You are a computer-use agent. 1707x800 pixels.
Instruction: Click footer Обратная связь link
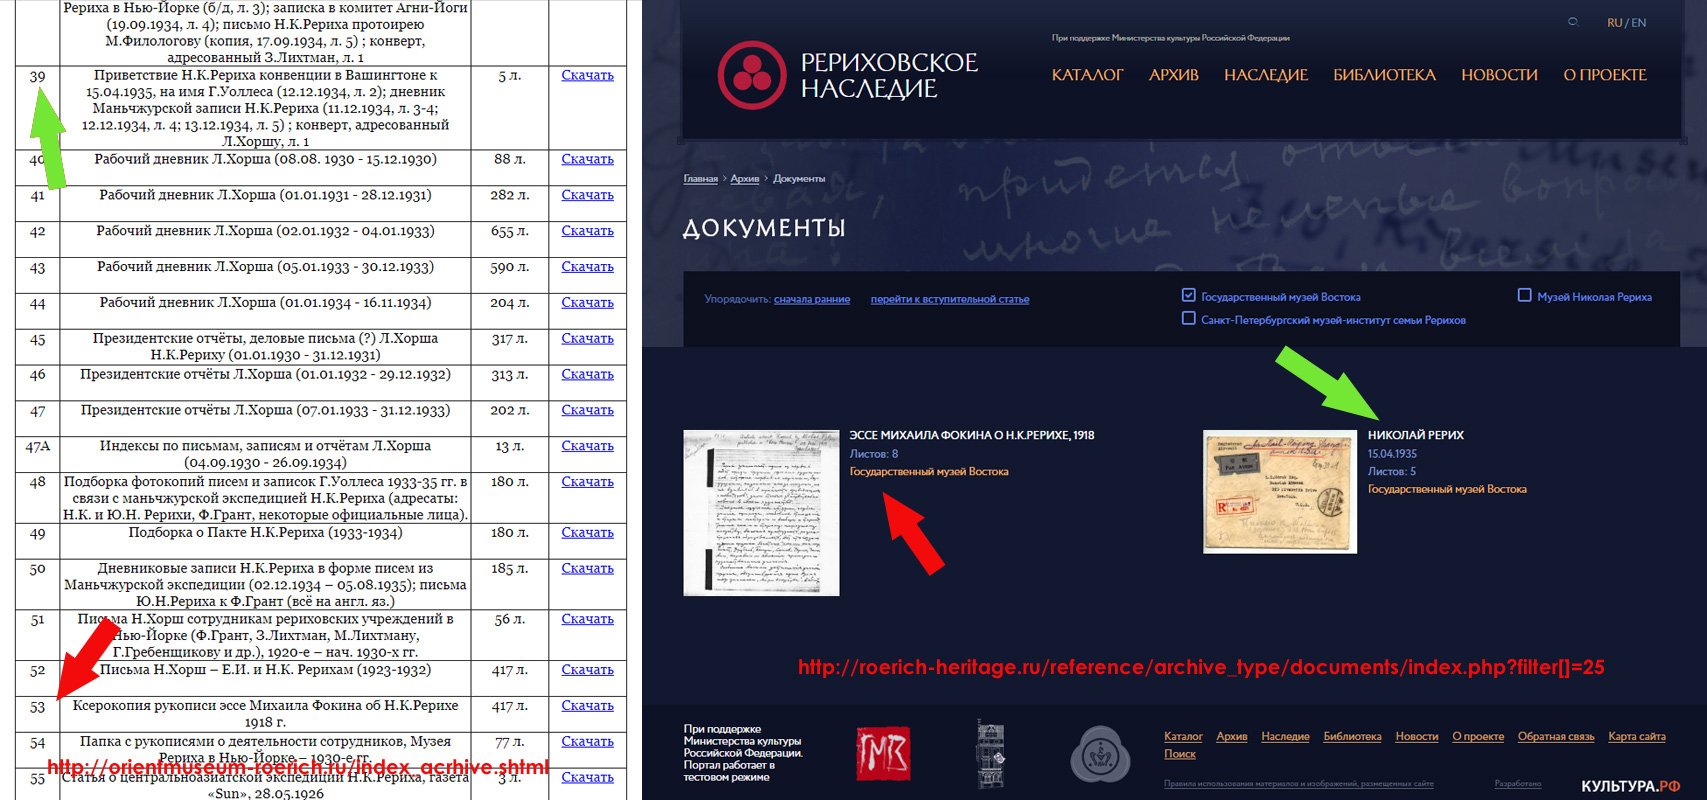(1556, 736)
